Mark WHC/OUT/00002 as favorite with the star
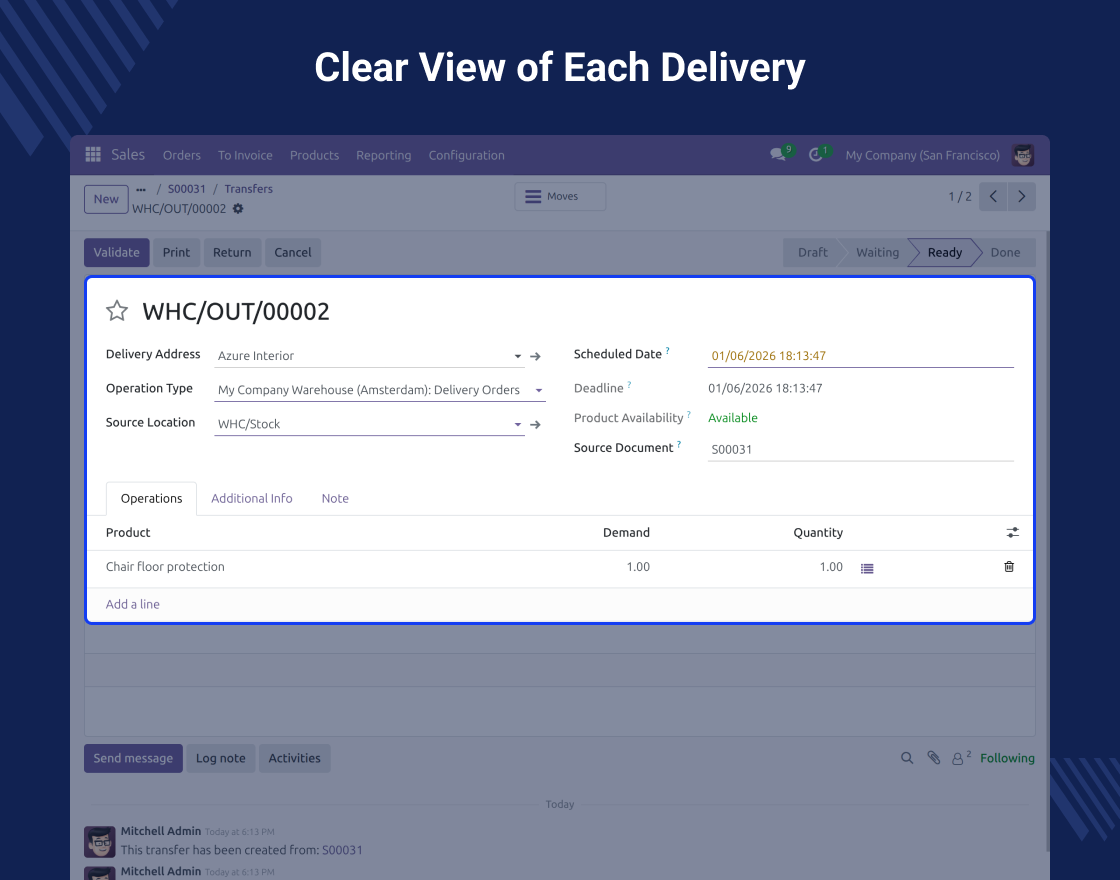1120x880 pixels. pyautogui.click(x=117, y=311)
